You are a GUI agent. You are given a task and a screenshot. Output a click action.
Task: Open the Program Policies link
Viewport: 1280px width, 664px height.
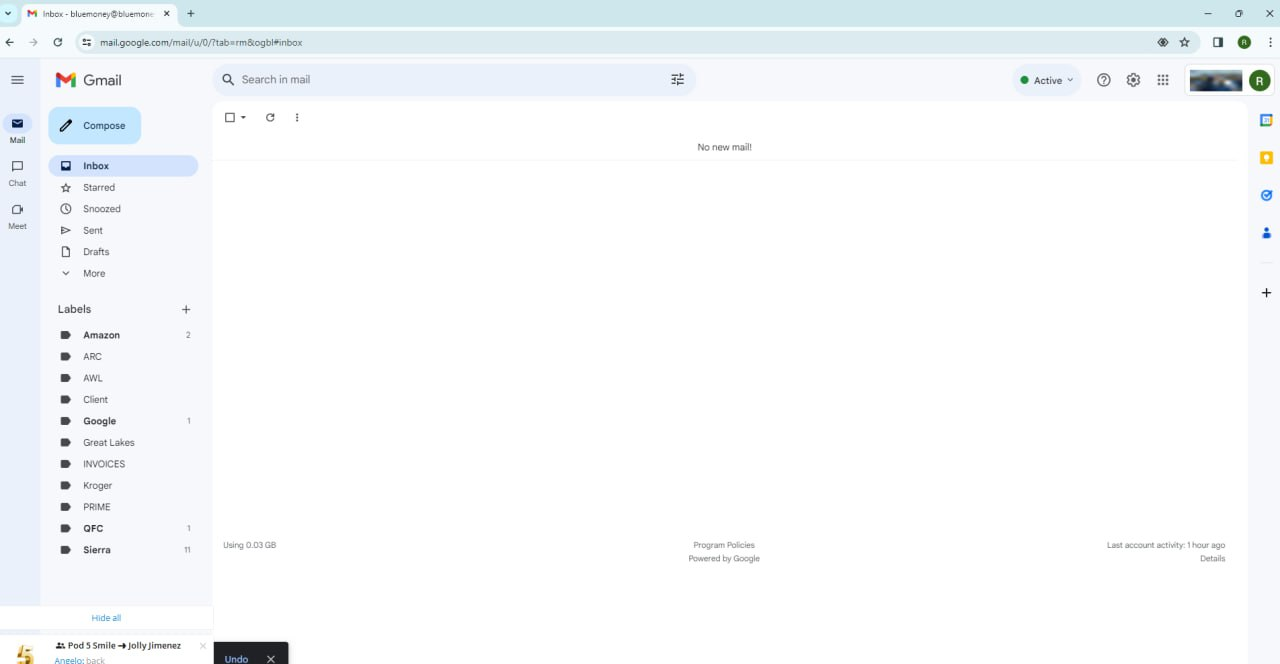[x=724, y=545]
